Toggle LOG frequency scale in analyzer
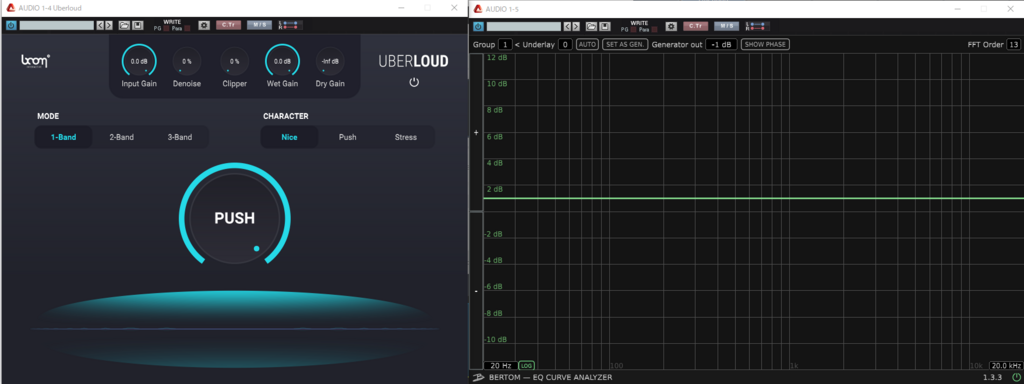 click(526, 366)
